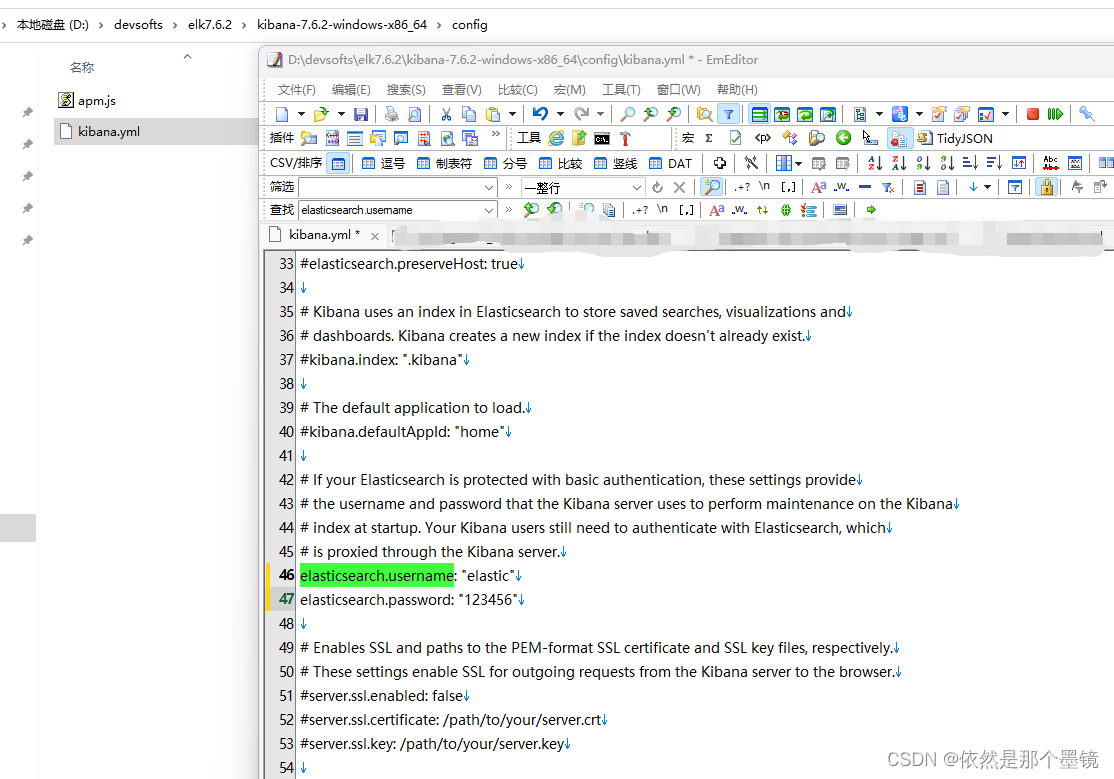Open the dropdown arrow next to Open folder icon
Image resolution: width=1114 pixels, height=779 pixels.
(341, 114)
